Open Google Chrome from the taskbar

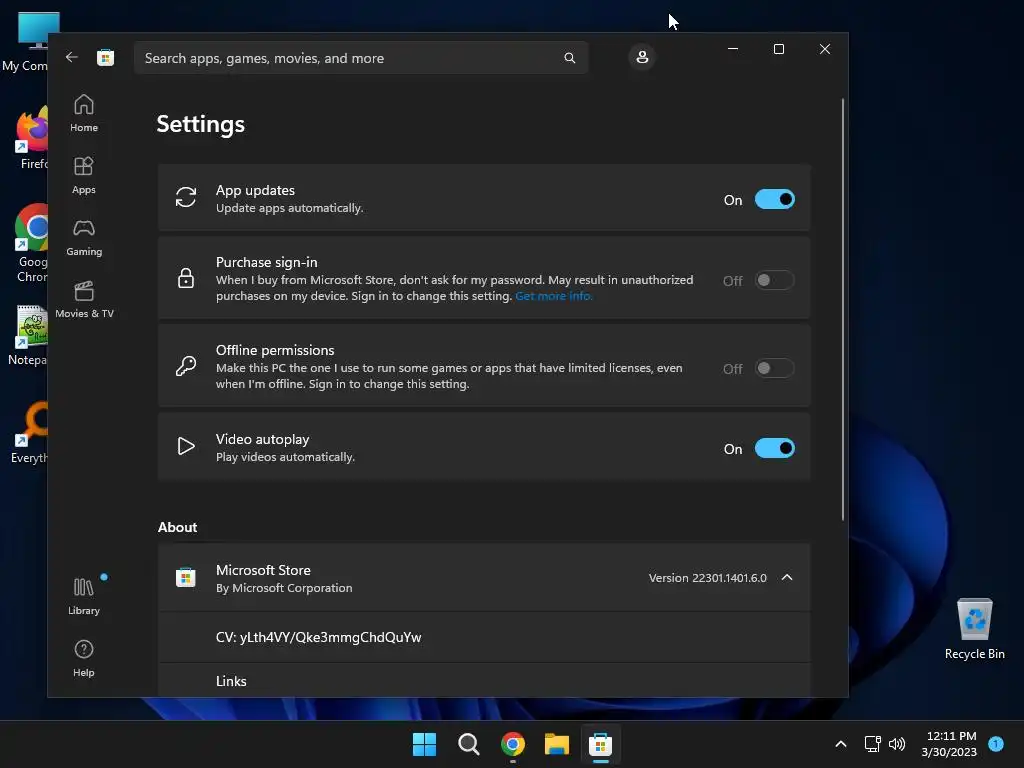513,744
